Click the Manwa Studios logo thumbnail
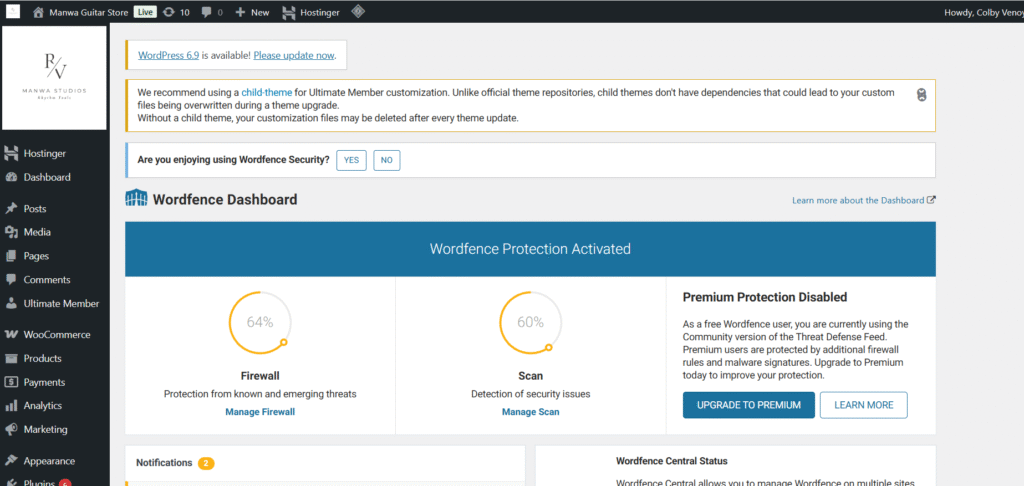 click(x=54, y=78)
